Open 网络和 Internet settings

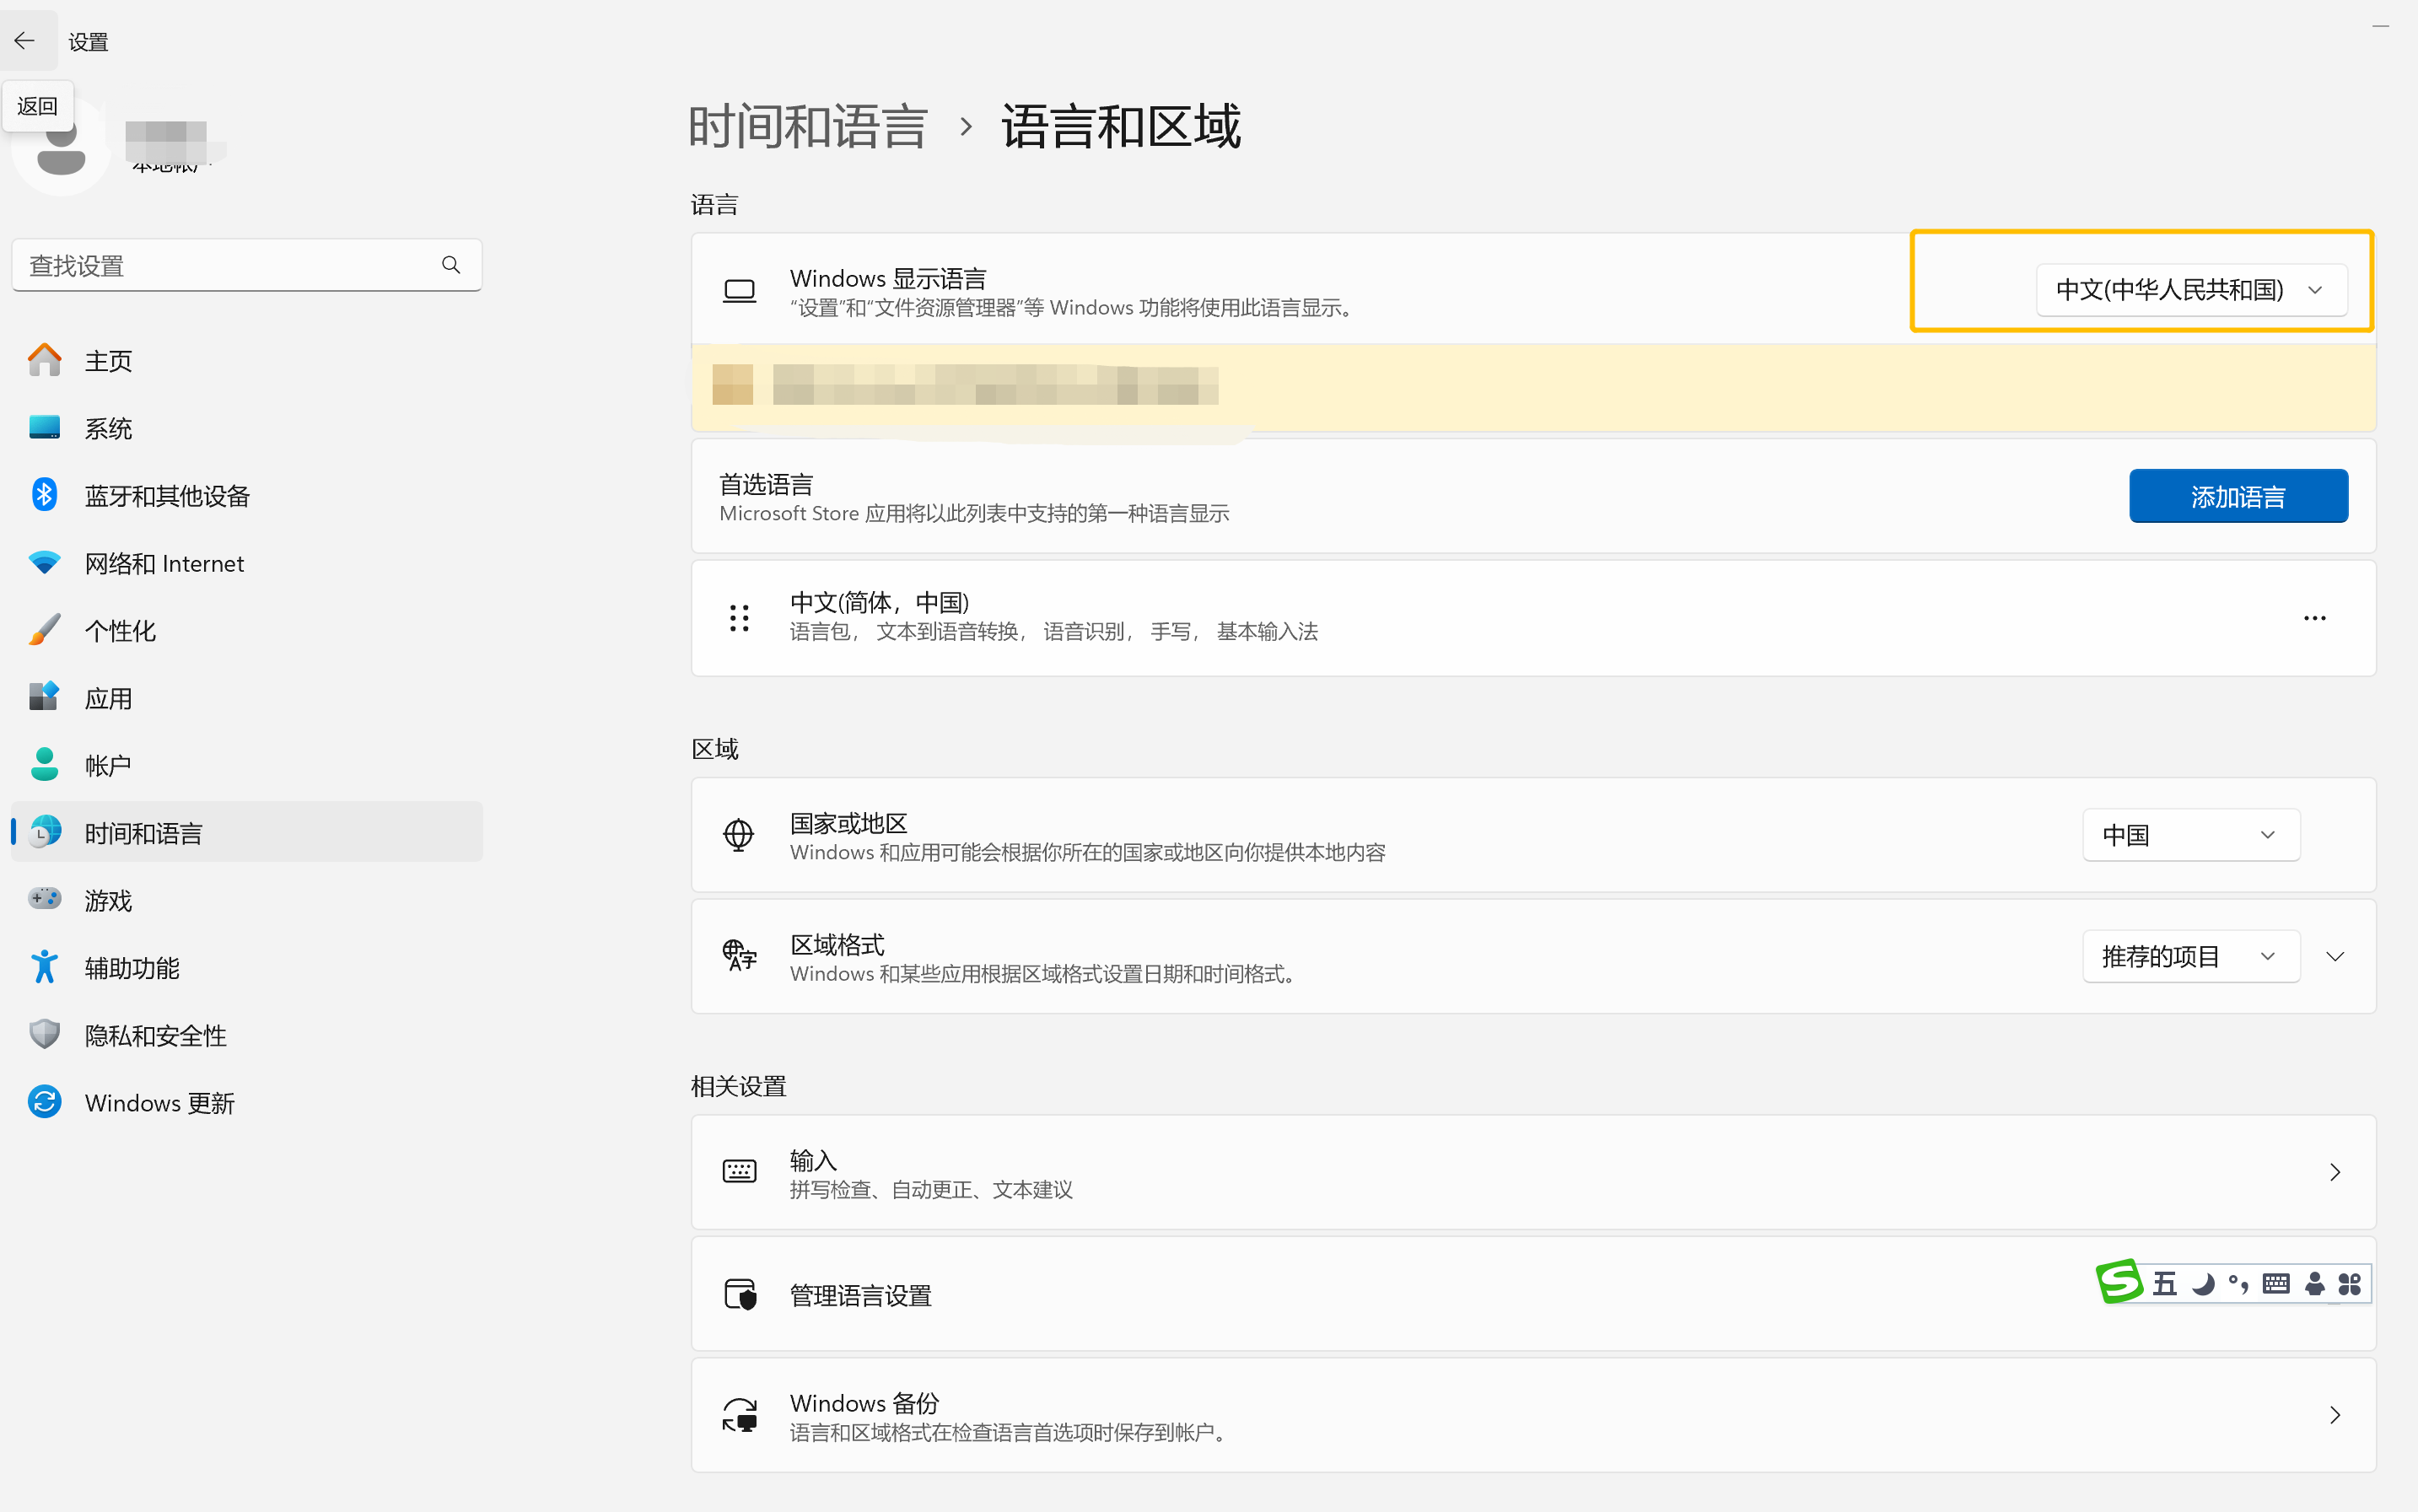coord(247,563)
